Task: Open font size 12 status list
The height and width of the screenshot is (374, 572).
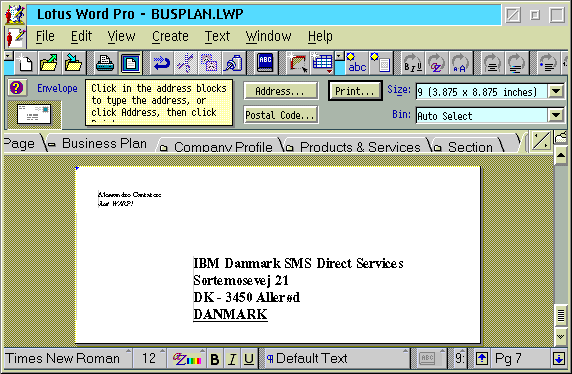Action: point(149,358)
